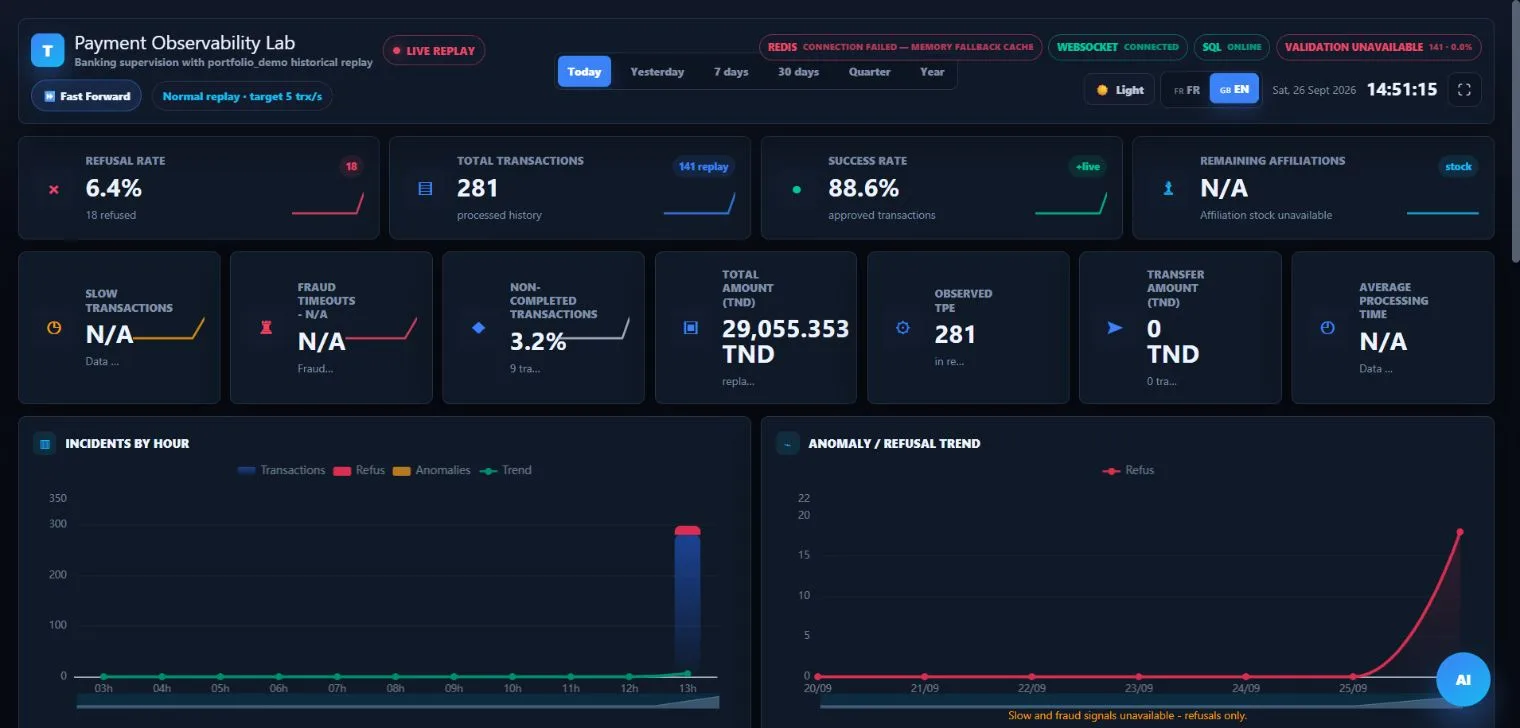Image resolution: width=1520 pixels, height=728 pixels.
Task: Click the Incidents By Hour zoom slider
Action: (397, 702)
